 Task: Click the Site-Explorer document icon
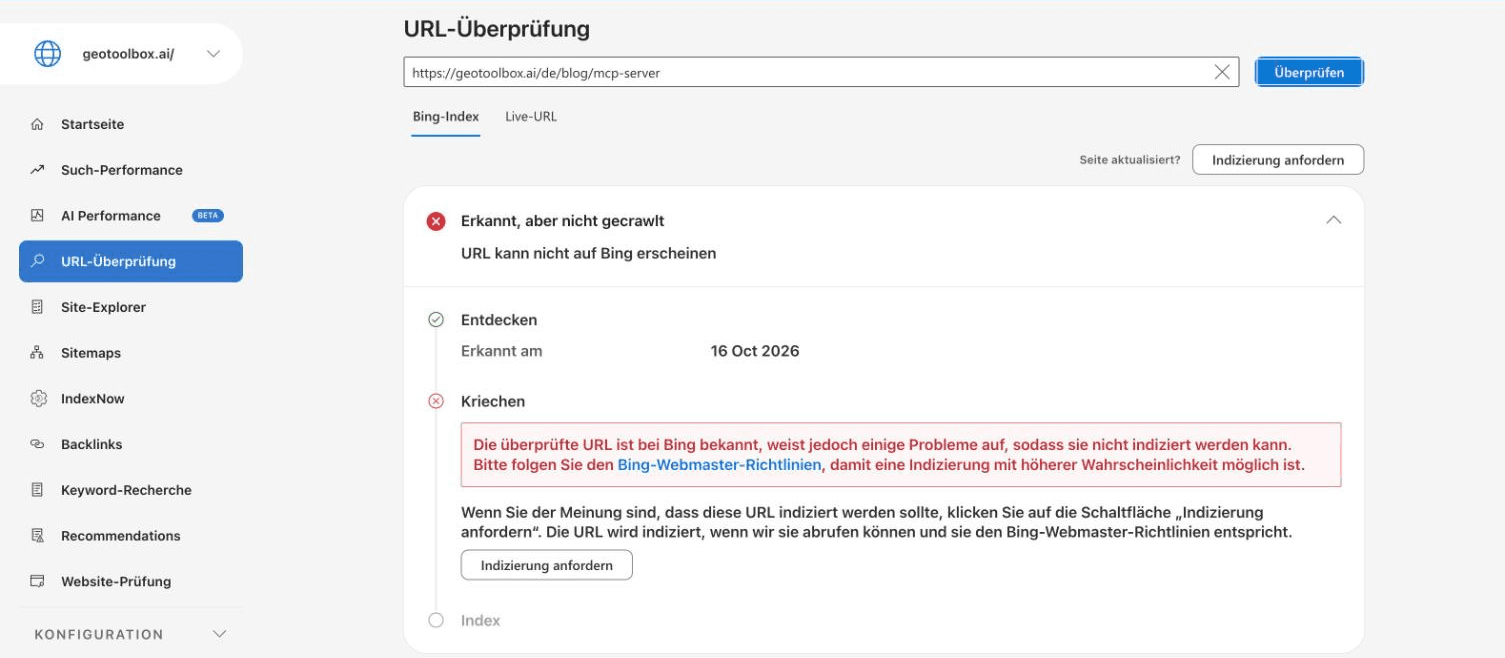[x=38, y=307]
